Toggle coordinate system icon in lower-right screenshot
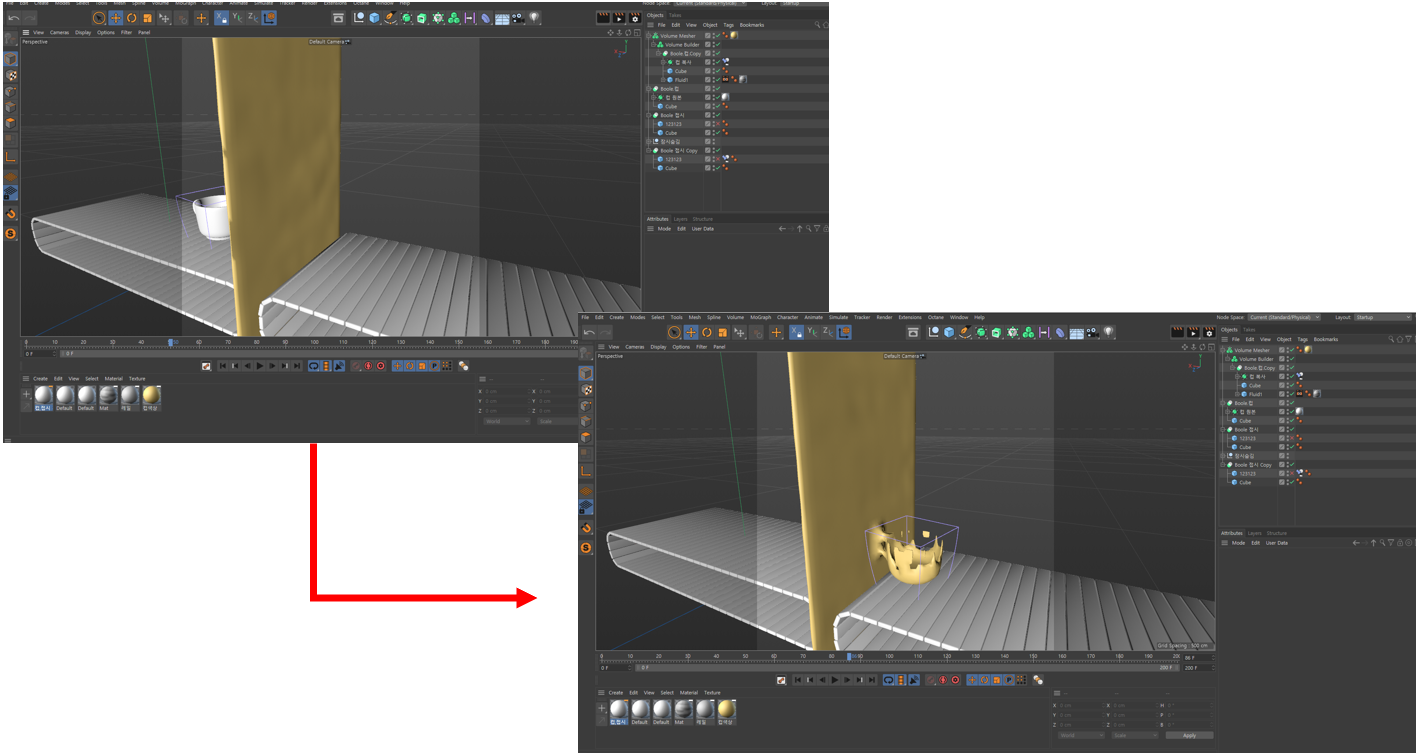This screenshot has width=1417, height=755. [x=844, y=332]
